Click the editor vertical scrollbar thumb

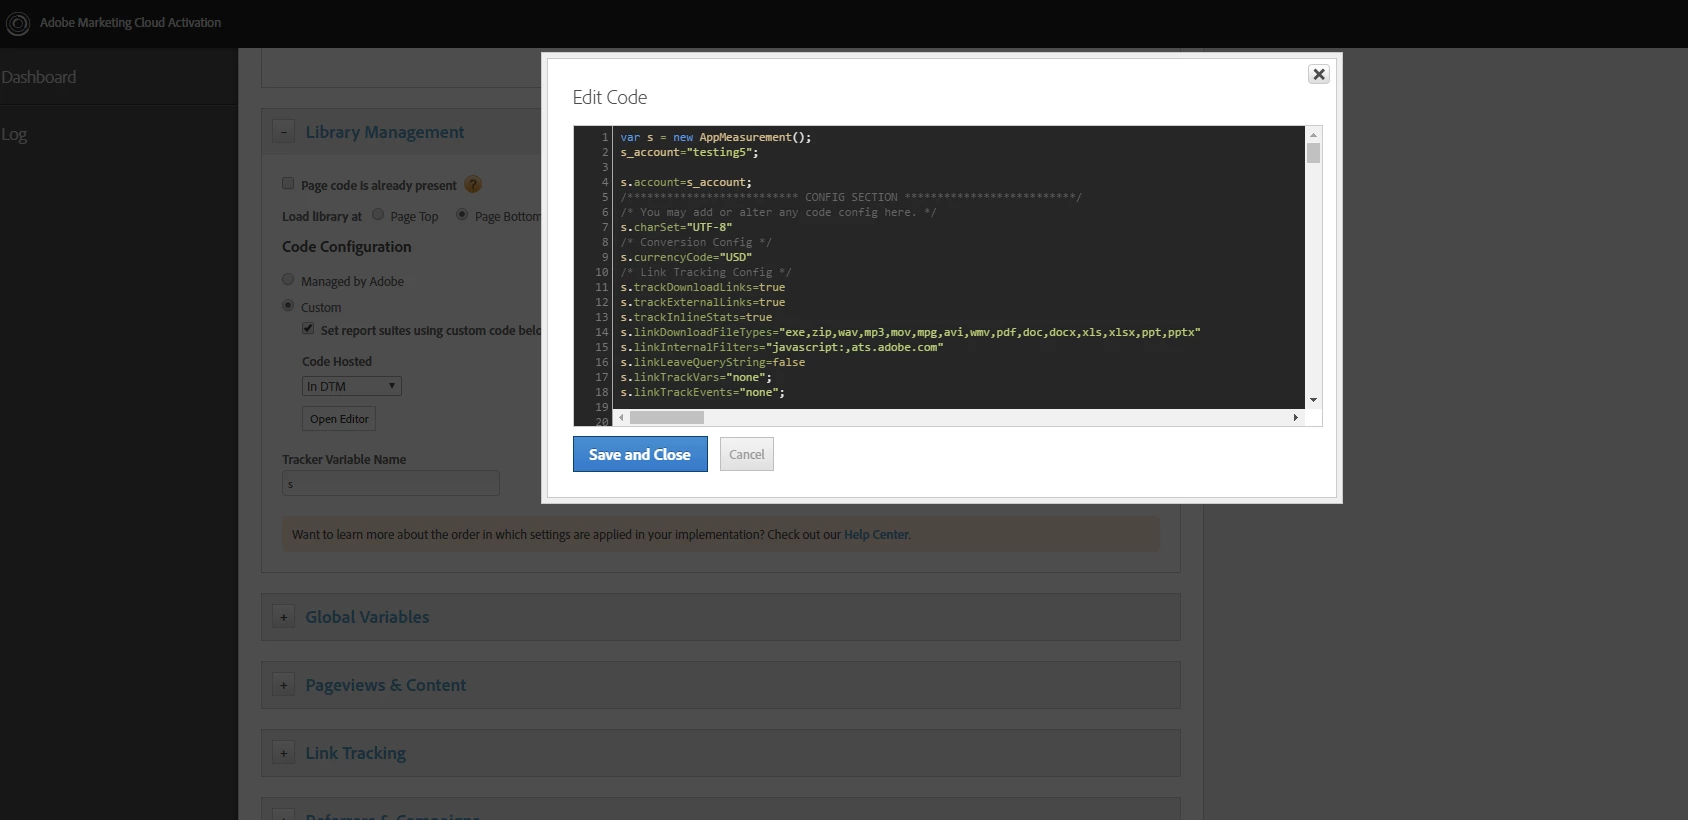click(1313, 153)
